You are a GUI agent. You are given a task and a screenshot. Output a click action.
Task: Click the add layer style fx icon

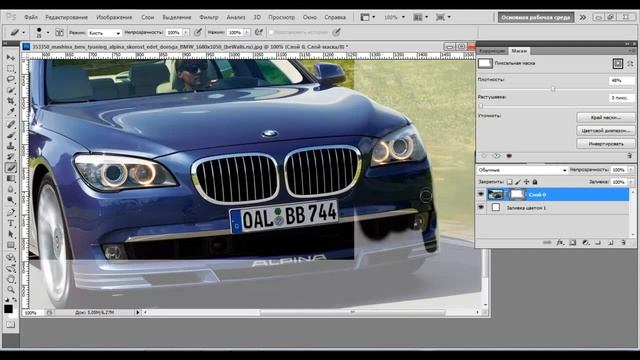[x=560, y=242]
